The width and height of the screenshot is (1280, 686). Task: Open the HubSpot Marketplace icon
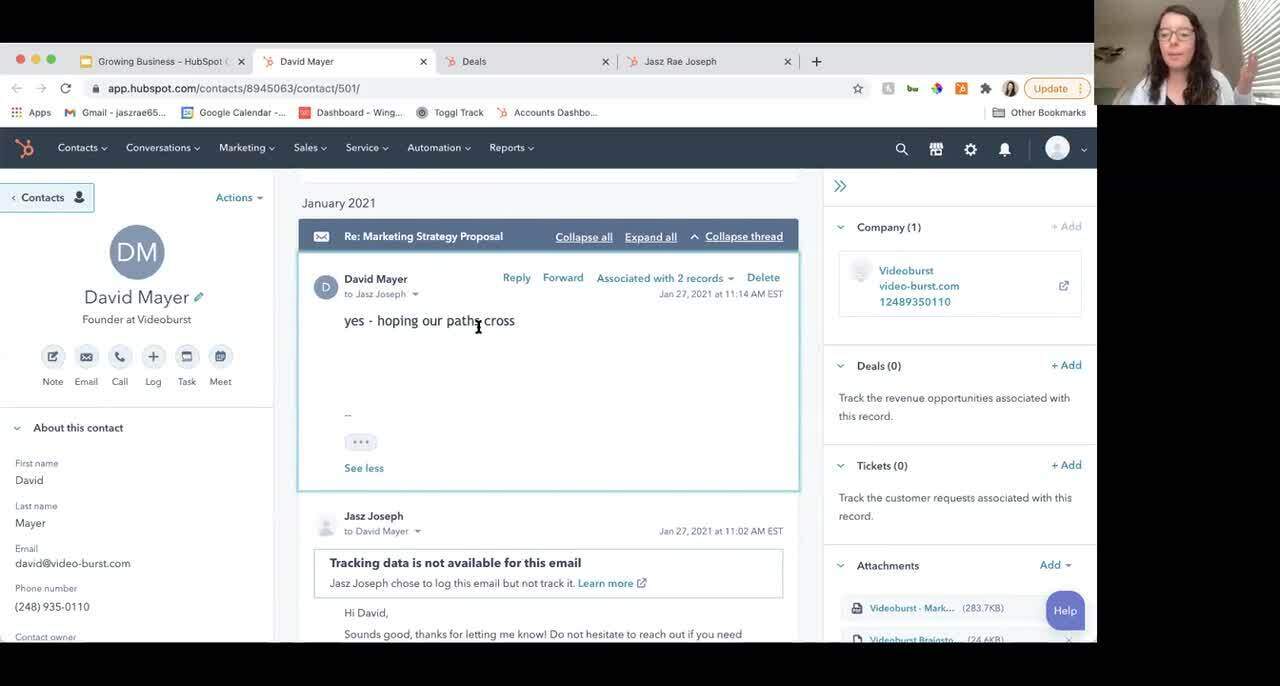coord(936,149)
